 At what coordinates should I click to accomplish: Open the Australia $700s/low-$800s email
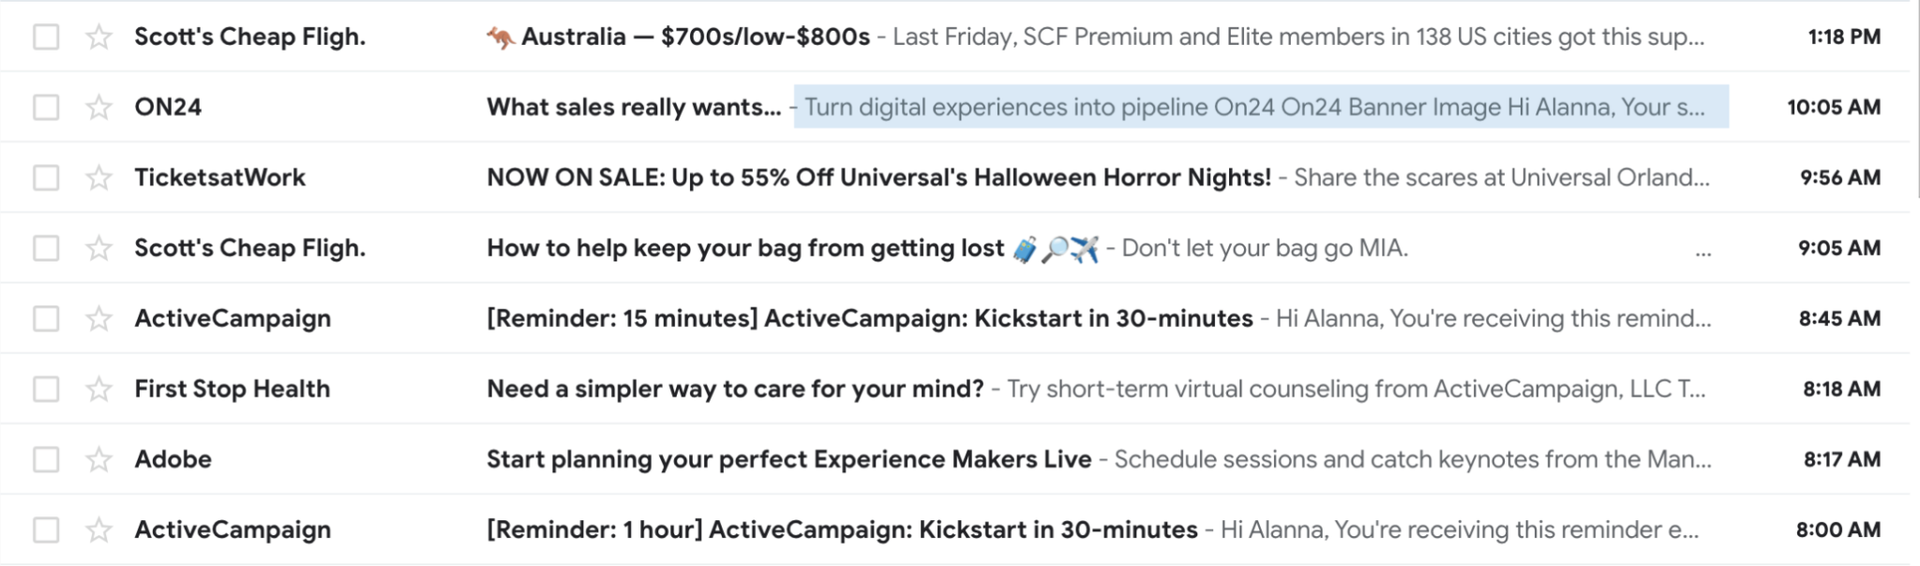pyautogui.click(x=695, y=37)
